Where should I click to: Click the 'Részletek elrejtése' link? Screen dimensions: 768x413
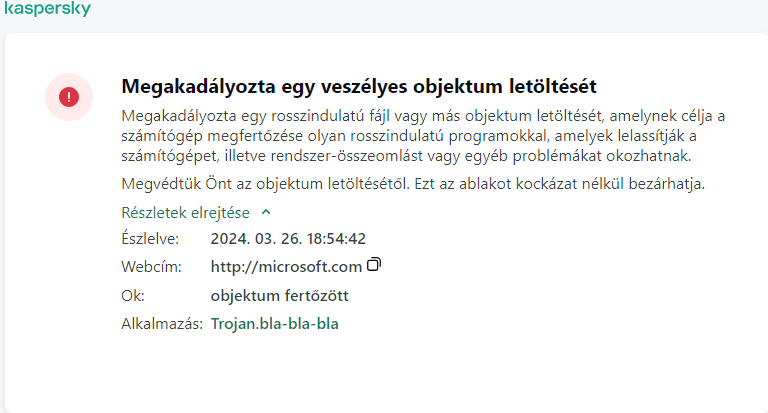click(x=187, y=212)
